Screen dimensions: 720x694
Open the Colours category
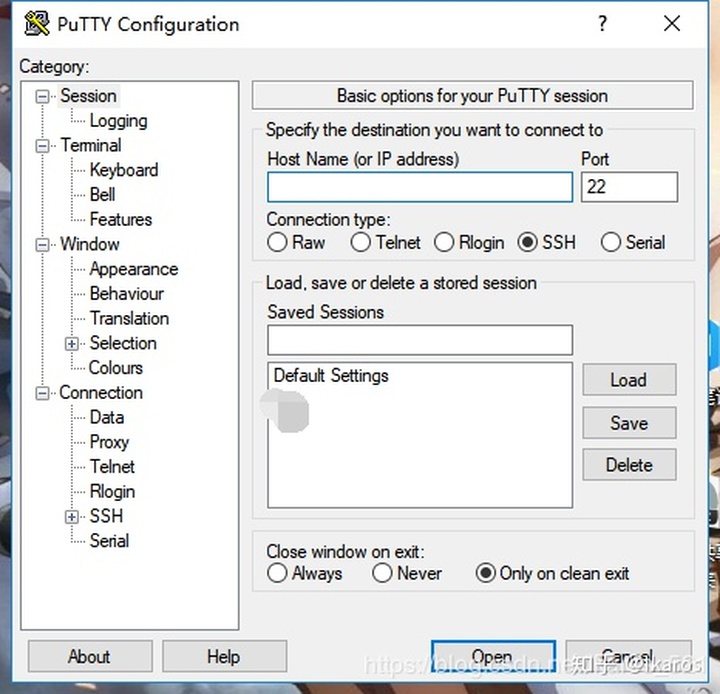click(x=116, y=368)
